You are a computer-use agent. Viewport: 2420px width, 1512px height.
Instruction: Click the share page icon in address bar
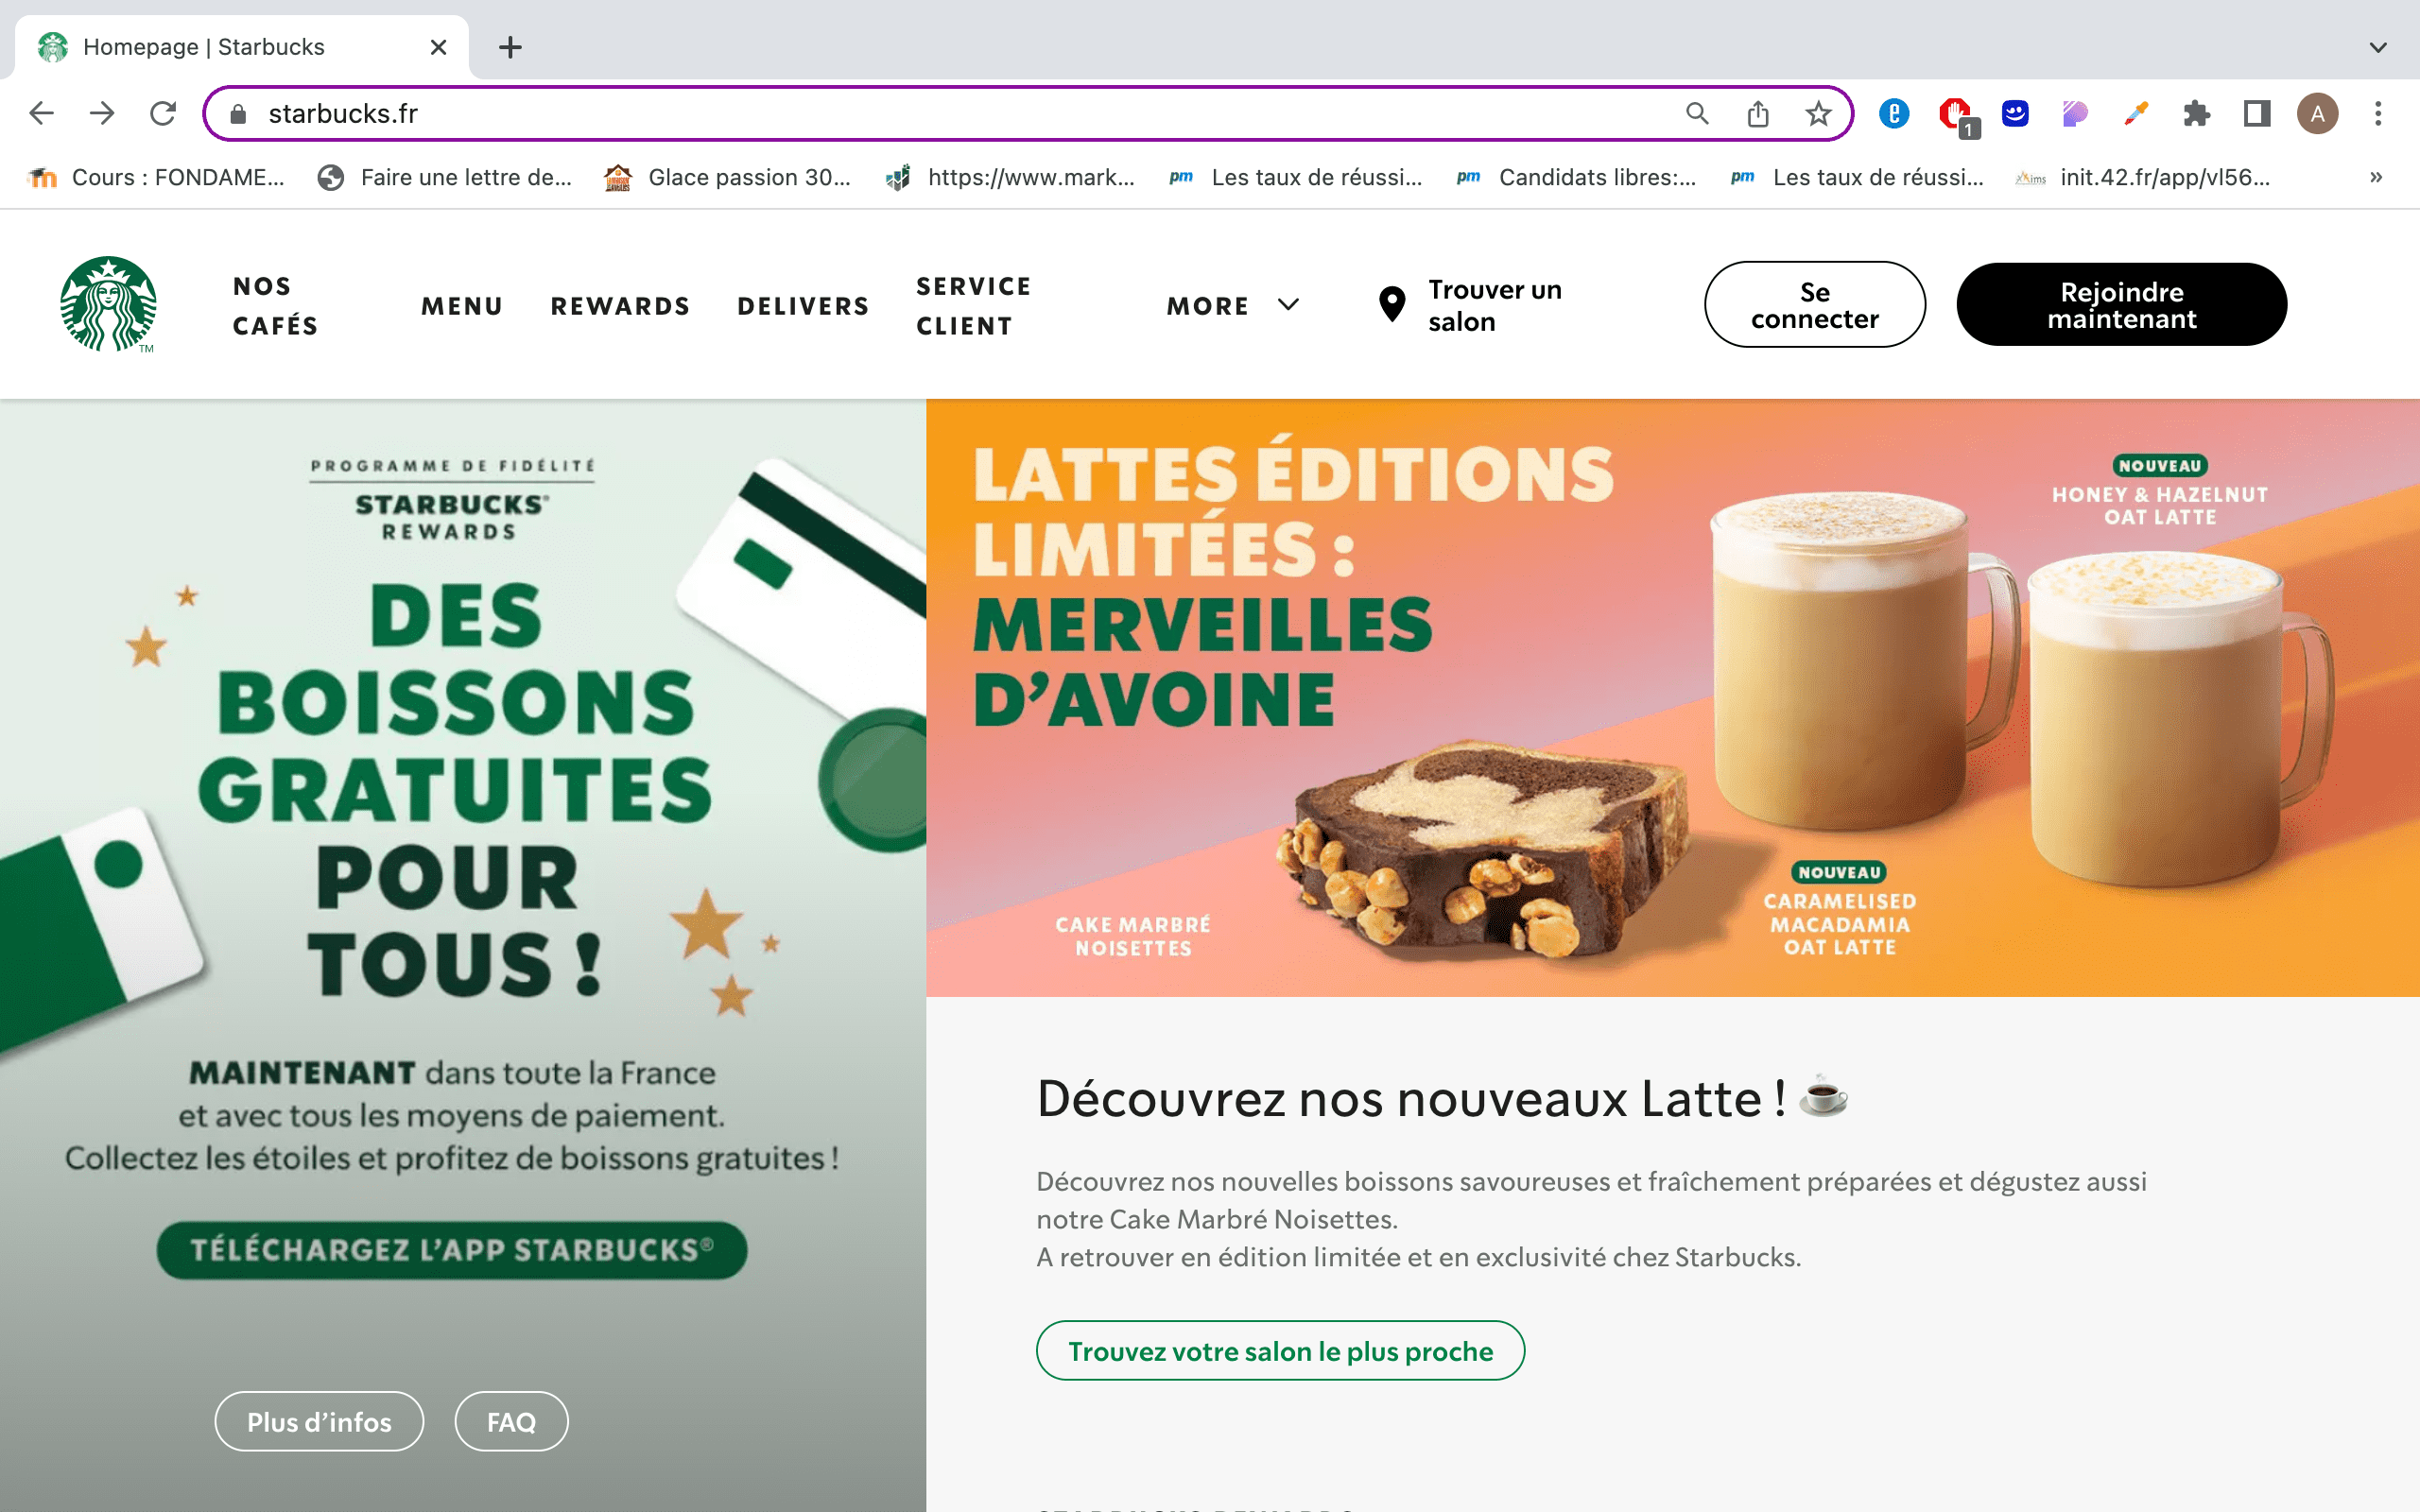pos(1757,113)
